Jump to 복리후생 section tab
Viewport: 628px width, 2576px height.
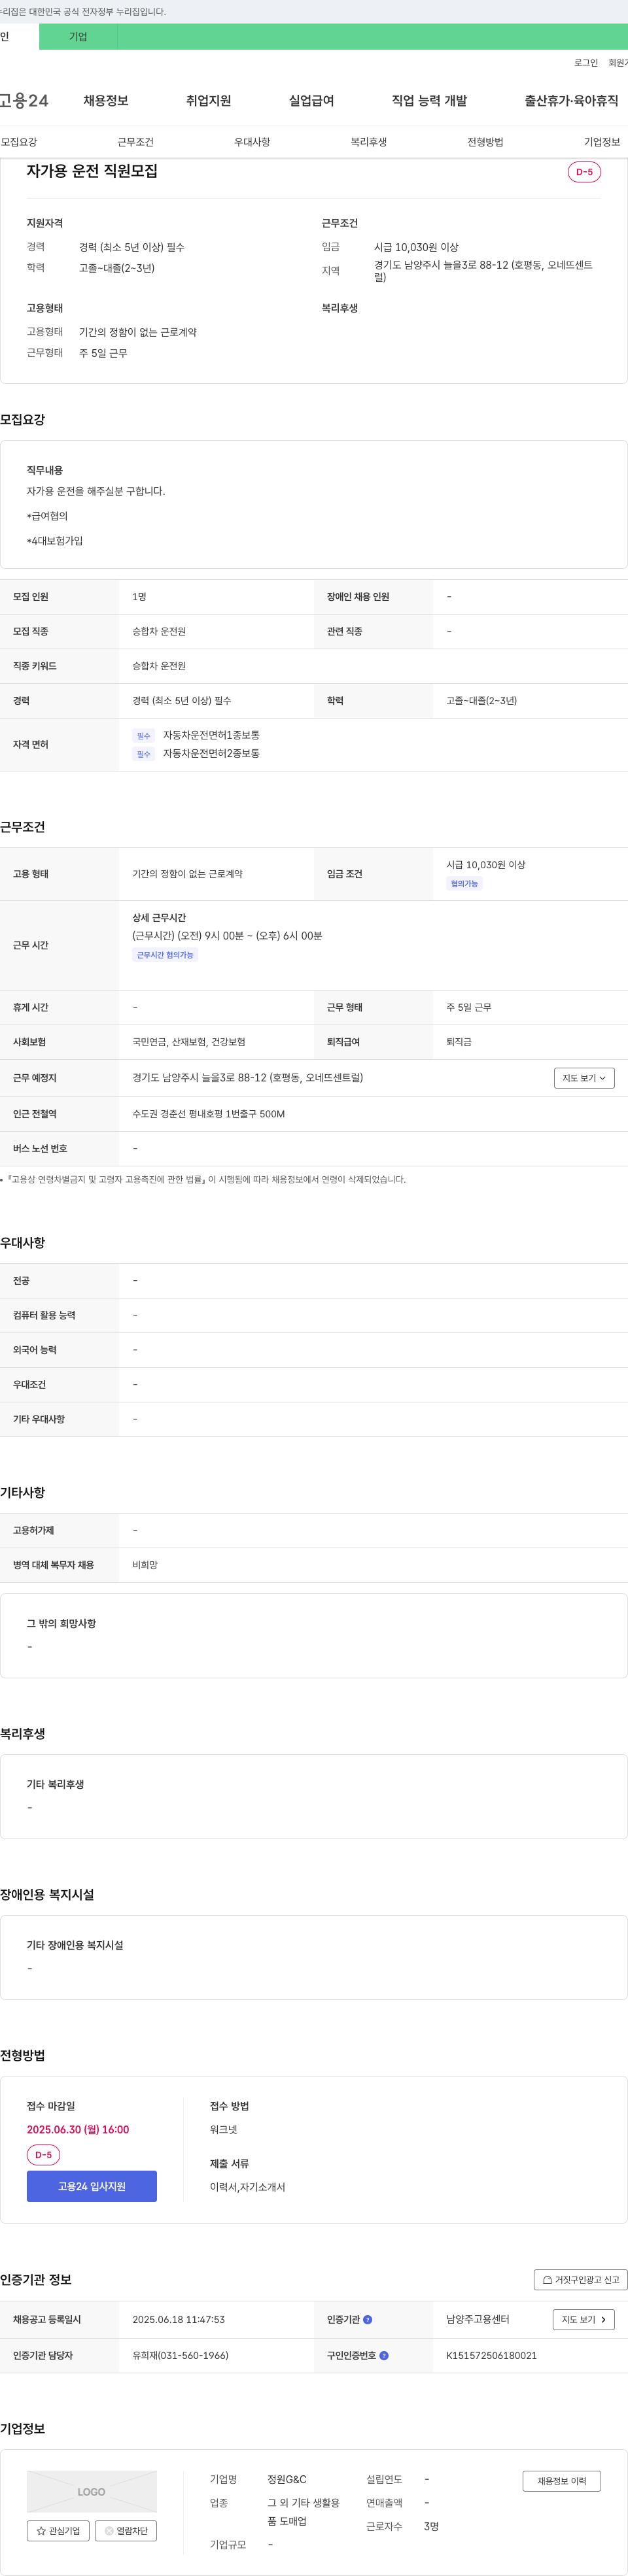coord(368,142)
